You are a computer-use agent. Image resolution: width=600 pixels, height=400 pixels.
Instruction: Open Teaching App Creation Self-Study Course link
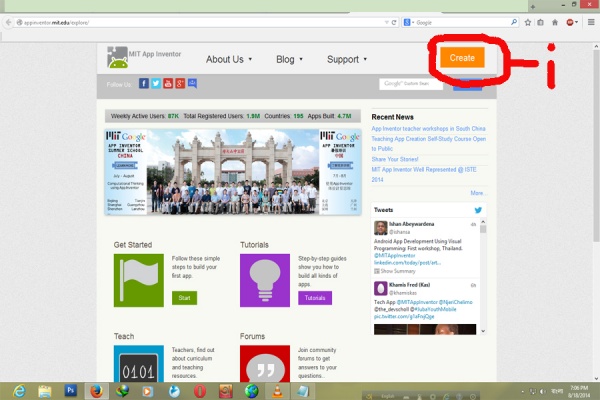pyautogui.click(x=429, y=144)
